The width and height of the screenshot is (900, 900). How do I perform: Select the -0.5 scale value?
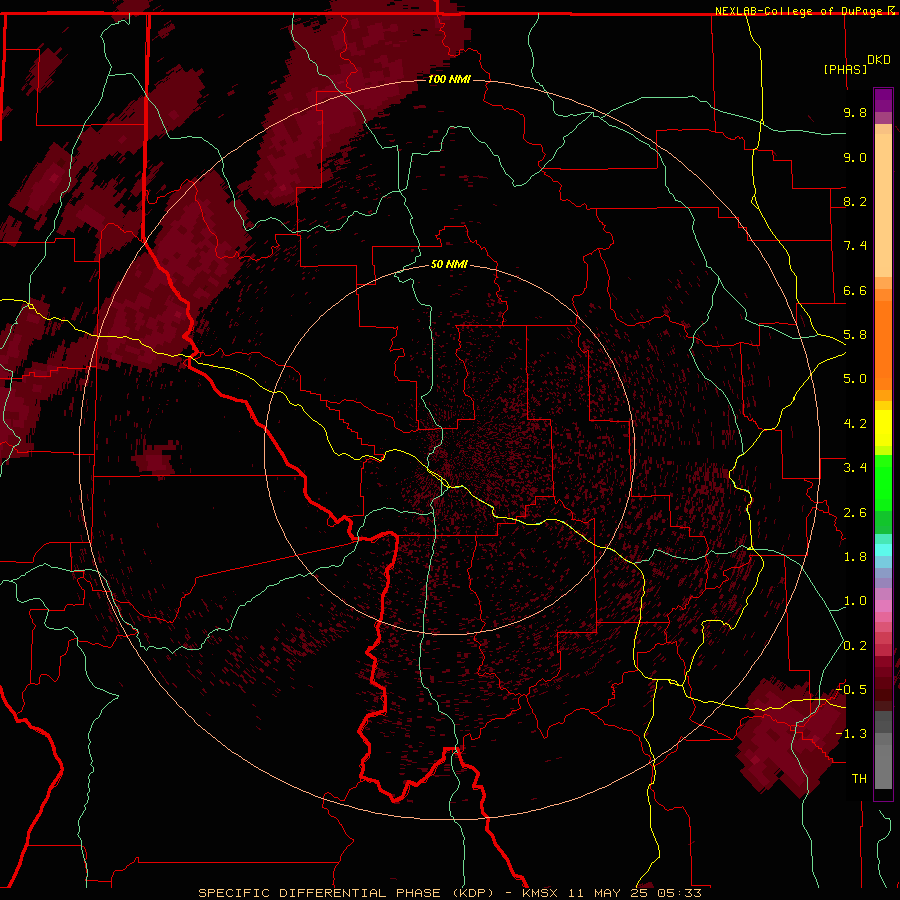852,689
